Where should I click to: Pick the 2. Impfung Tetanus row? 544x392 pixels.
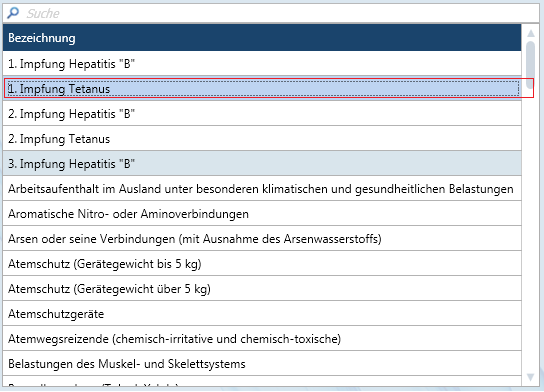[x=262, y=139]
